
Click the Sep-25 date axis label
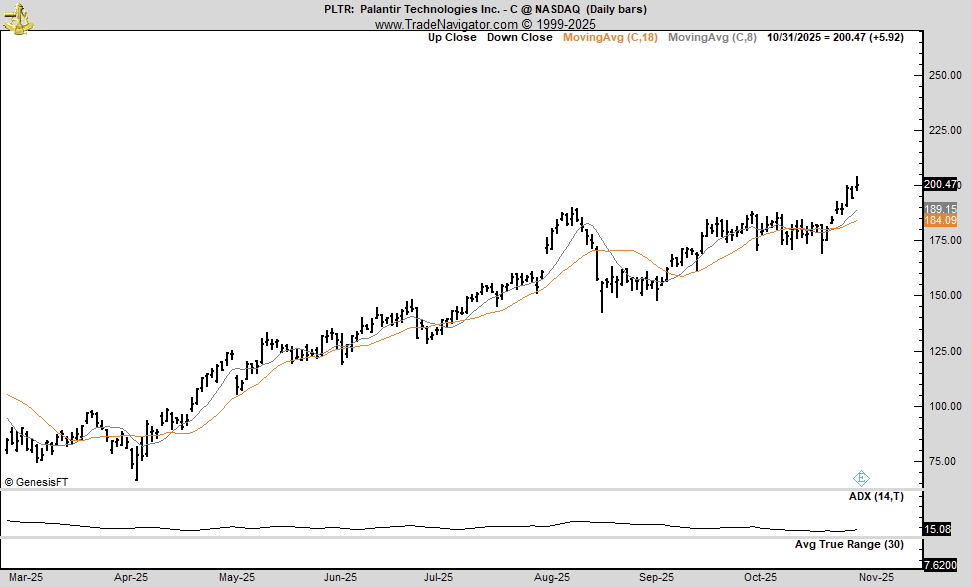point(656,577)
